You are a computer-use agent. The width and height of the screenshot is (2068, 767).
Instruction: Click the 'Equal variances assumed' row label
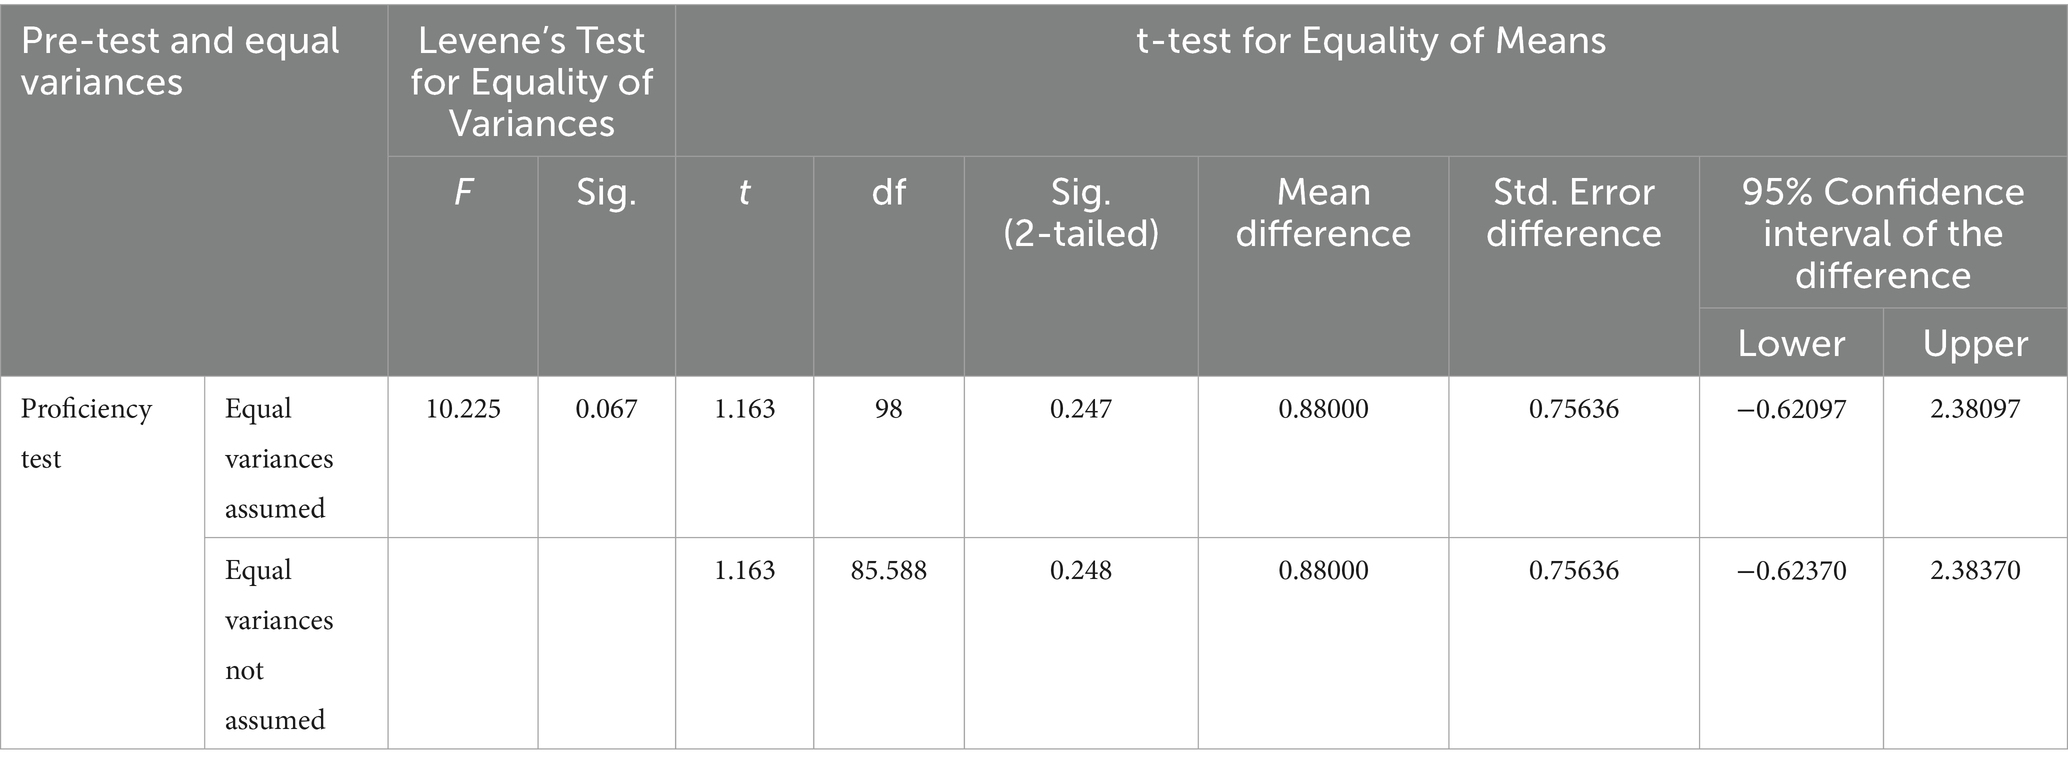click(x=278, y=458)
